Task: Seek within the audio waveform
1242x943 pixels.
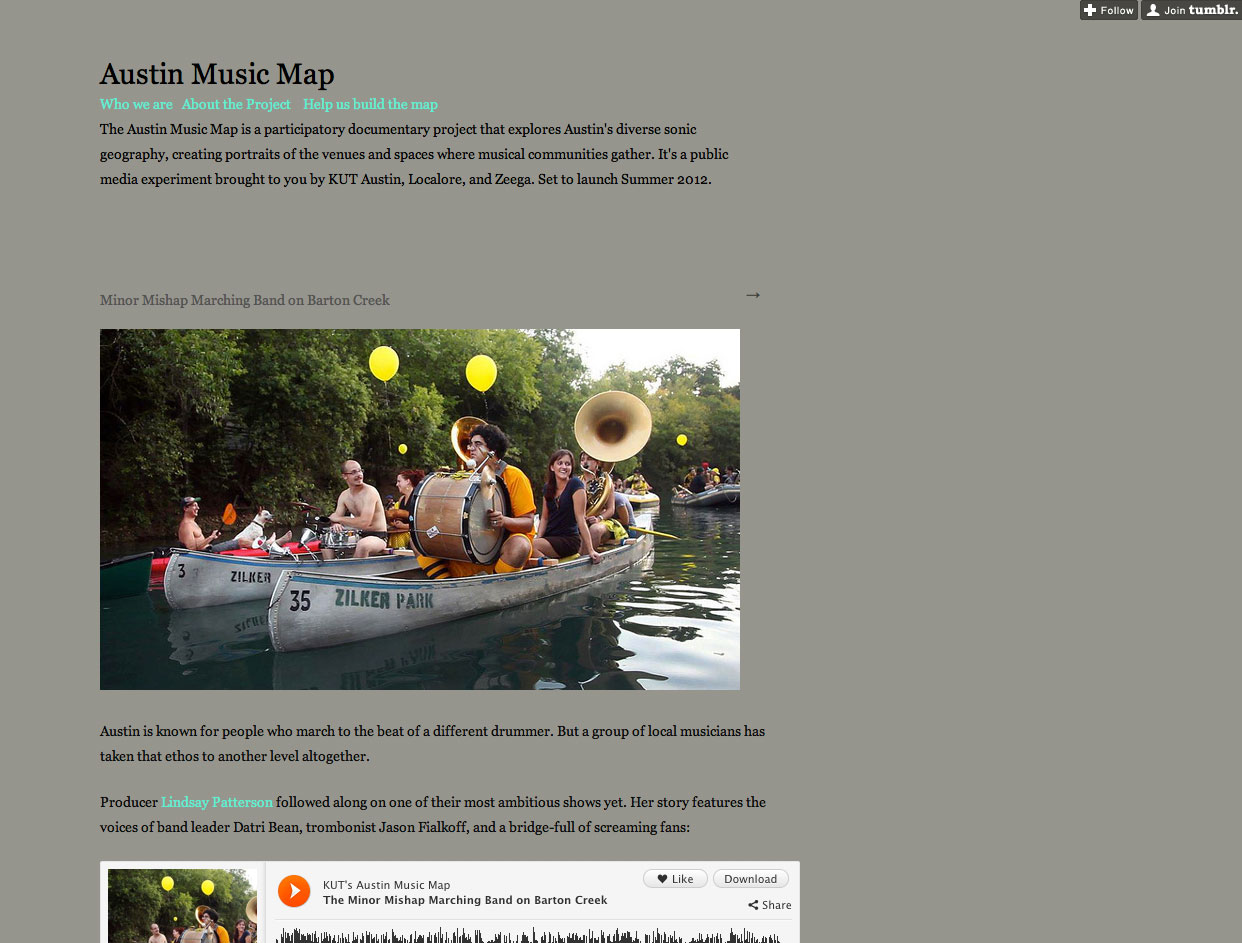Action: coord(528,934)
